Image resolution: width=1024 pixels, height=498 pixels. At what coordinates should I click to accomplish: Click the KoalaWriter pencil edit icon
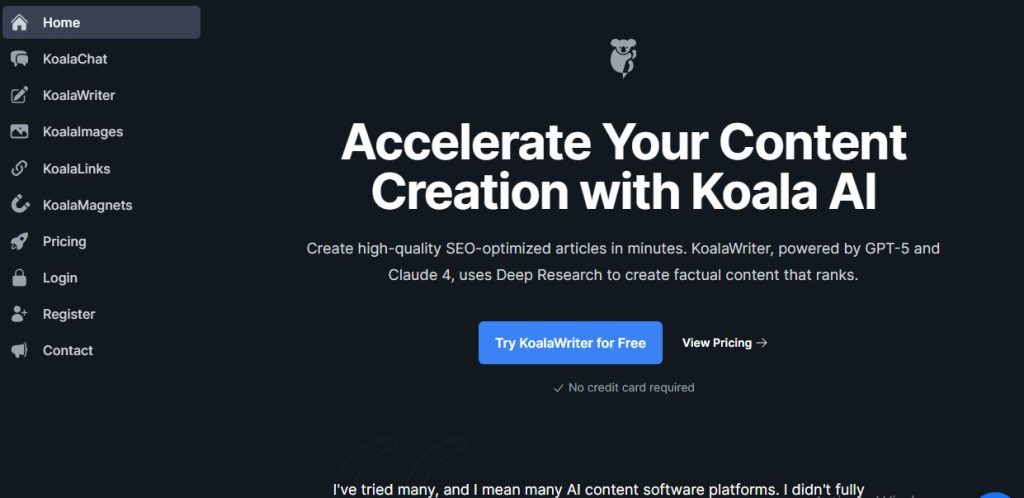(20, 95)
